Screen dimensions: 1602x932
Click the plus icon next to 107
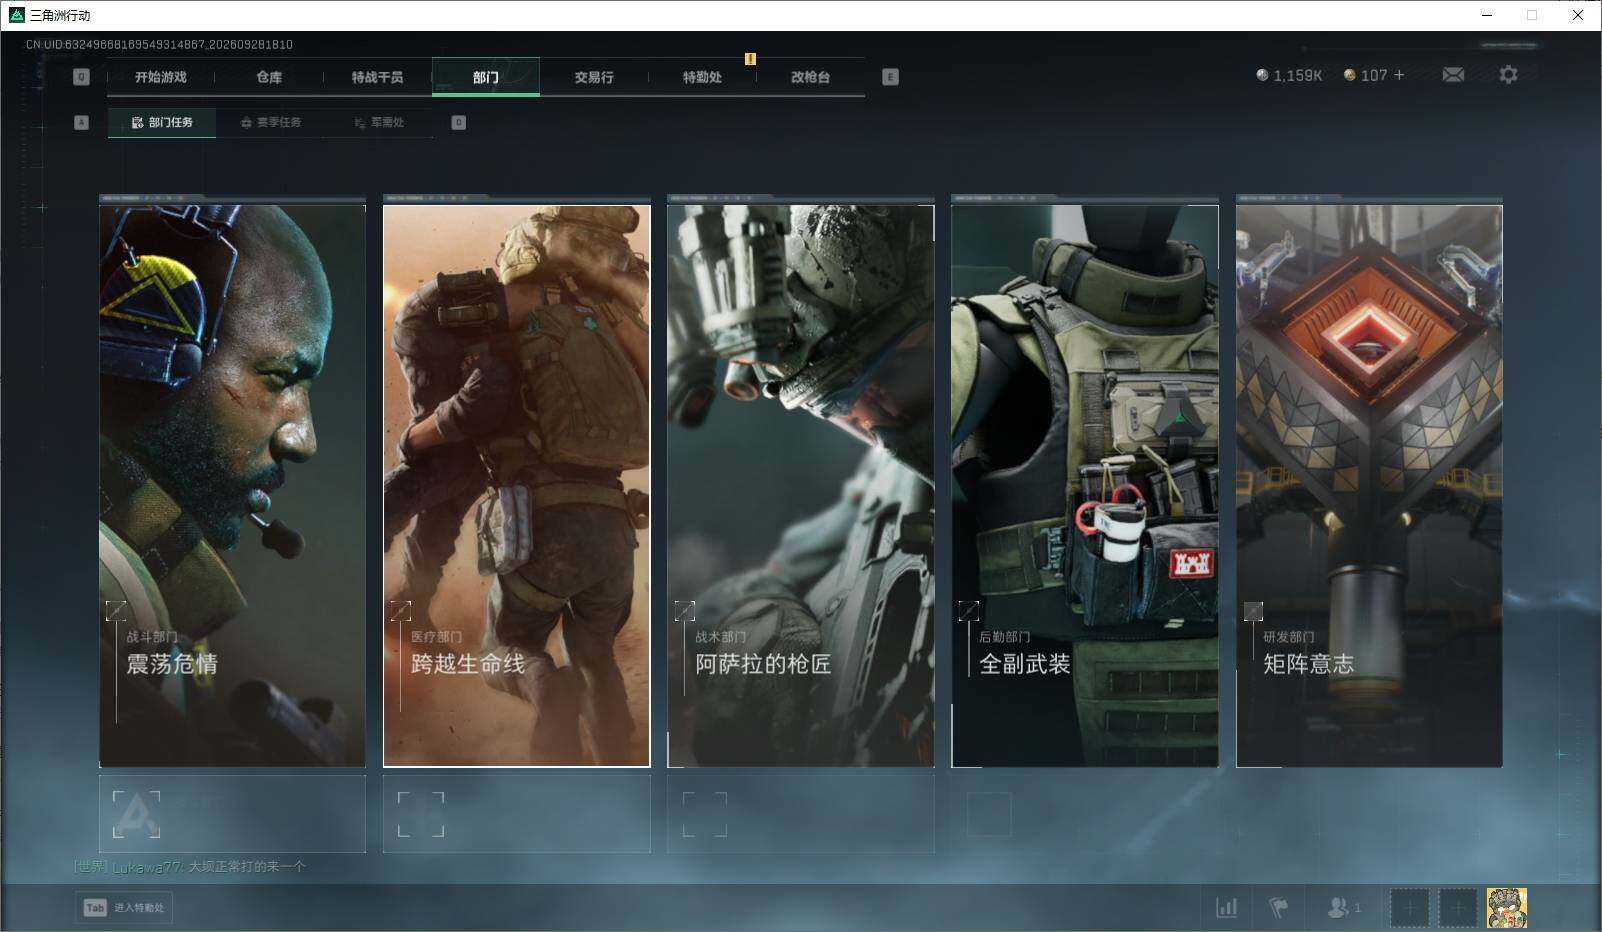point(1399,75)
